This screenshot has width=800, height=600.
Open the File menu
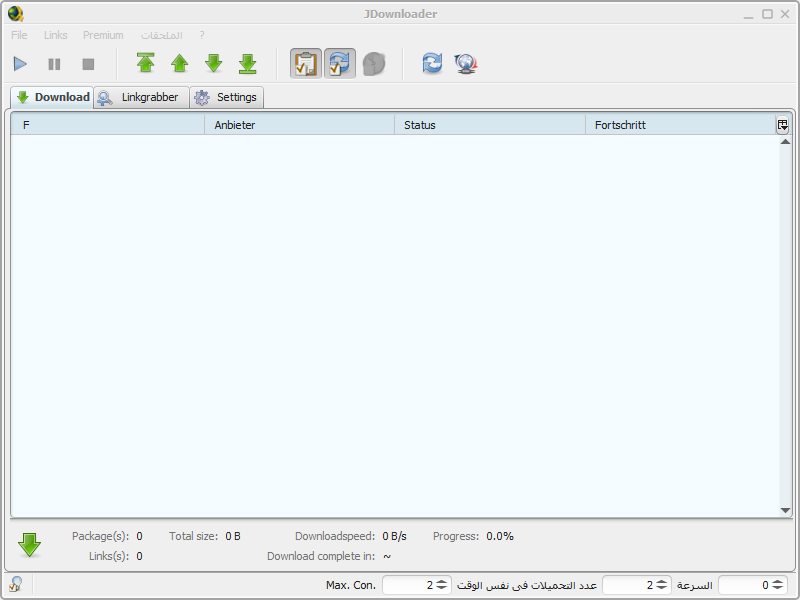pyautogui.click(x=19, y=35)
